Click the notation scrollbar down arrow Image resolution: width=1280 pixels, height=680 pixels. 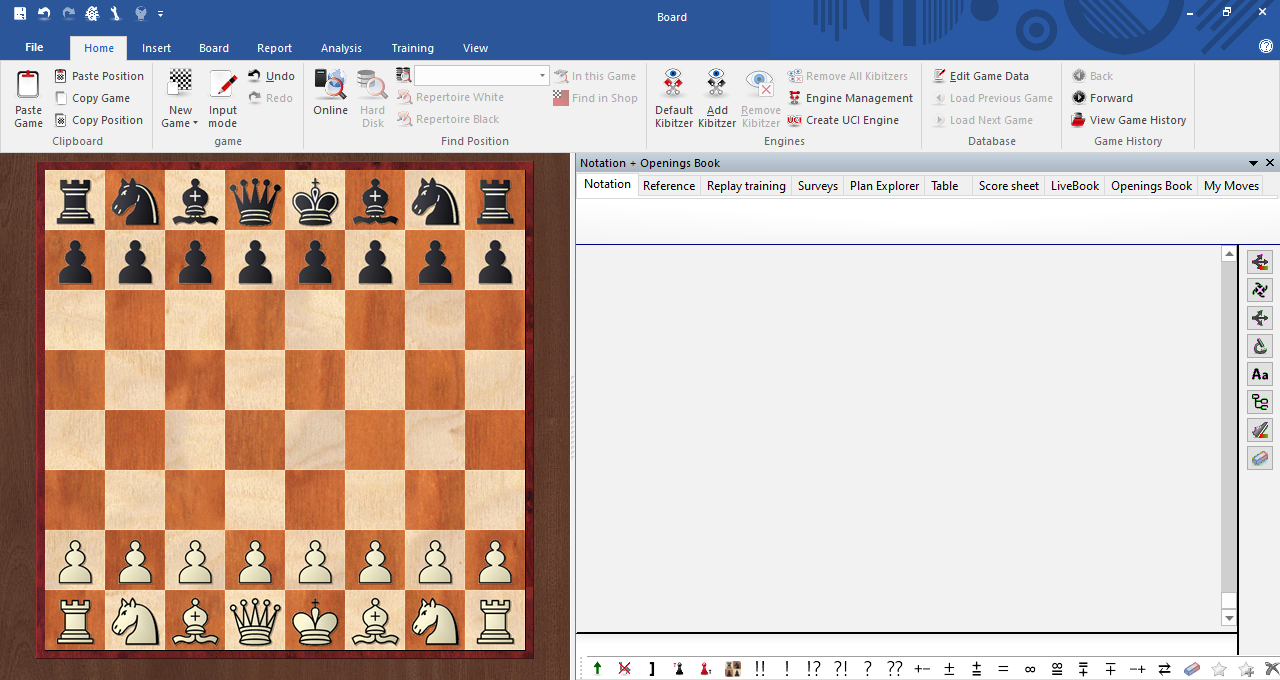tap(1230, 619)
